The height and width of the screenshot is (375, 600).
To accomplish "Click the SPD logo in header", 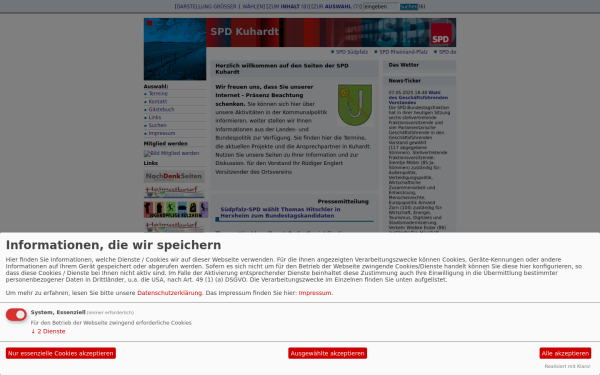I will pyautogui.click(x=440, y=33).
